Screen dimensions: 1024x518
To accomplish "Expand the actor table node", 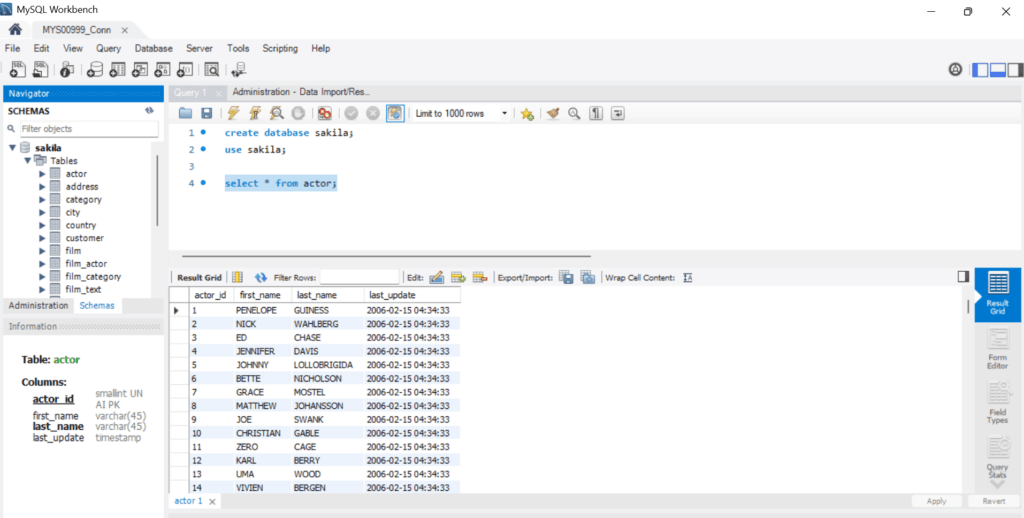I will coord(42,174).
